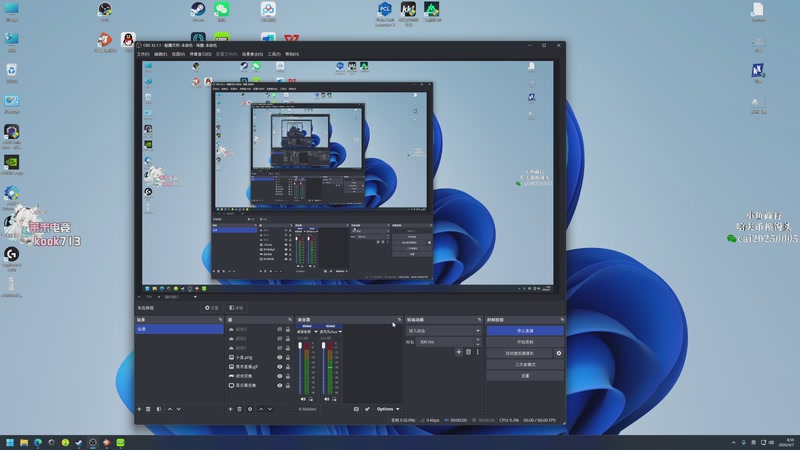Click the add scene plus icon
Screen dimensions: 800x450
139,409
